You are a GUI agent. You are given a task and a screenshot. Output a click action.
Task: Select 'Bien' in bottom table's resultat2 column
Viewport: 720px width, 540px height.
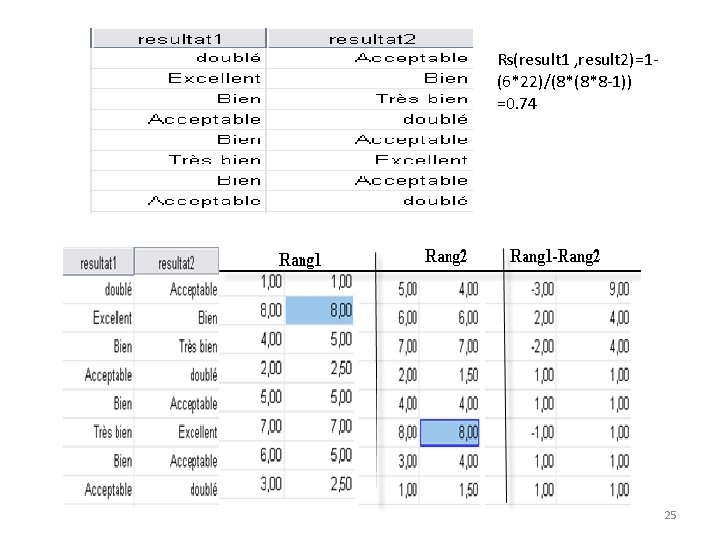click(x=208, y=318)
